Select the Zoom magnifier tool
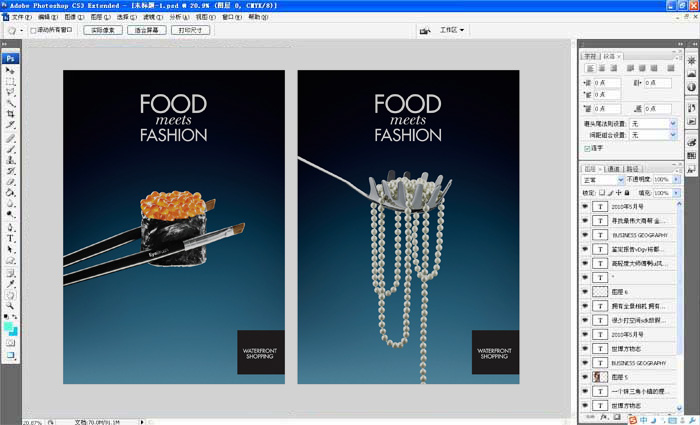 pos(11,305)
